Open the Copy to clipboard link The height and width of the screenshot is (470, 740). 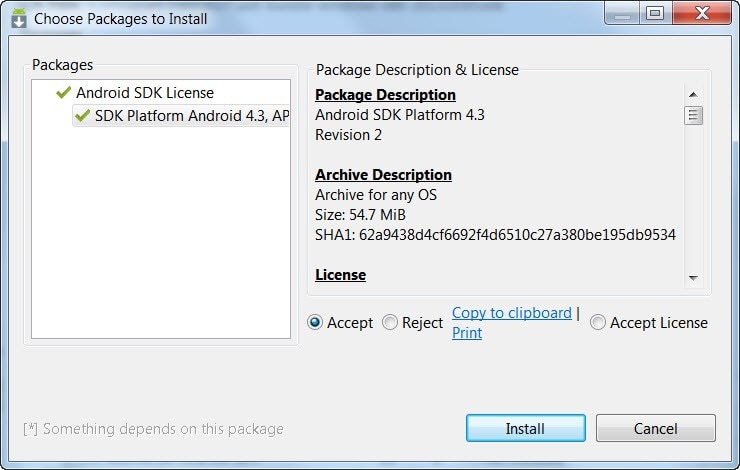click(512, 313)
